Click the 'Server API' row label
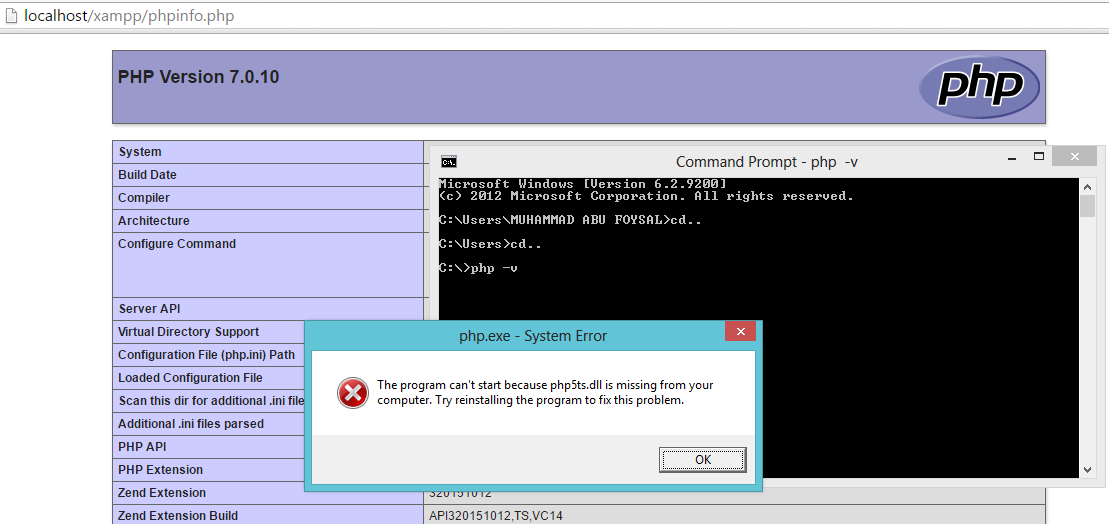 click(x=149, y=309)
